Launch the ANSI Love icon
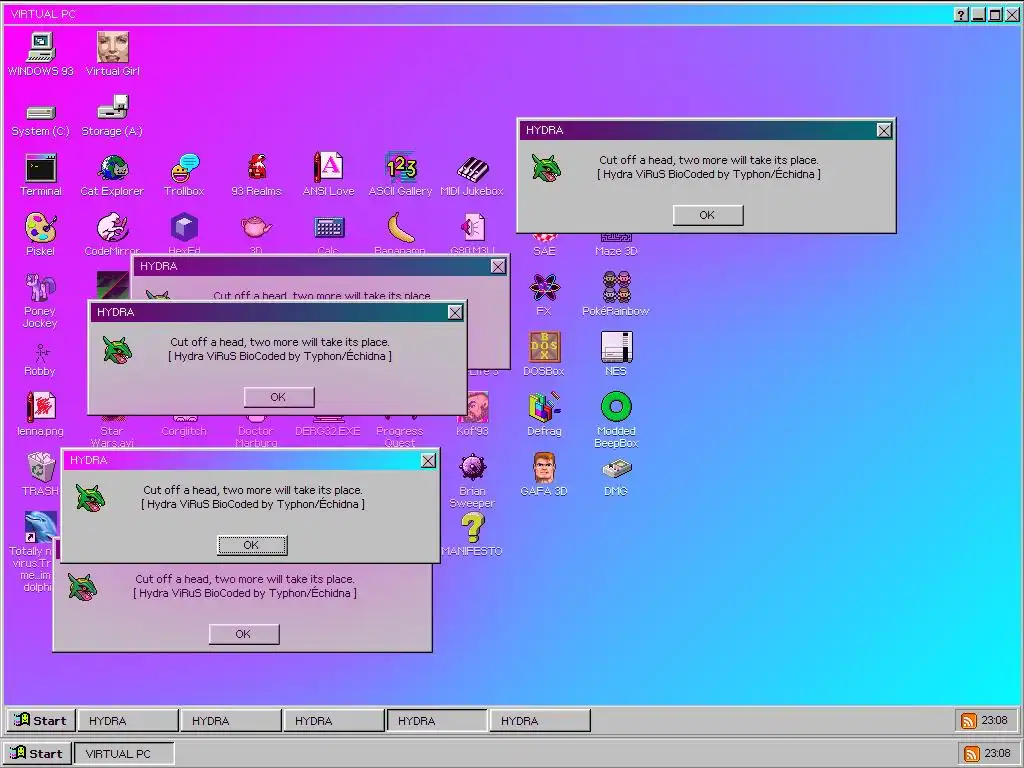Screen dimensions: 1024x768 pos(328,167)
